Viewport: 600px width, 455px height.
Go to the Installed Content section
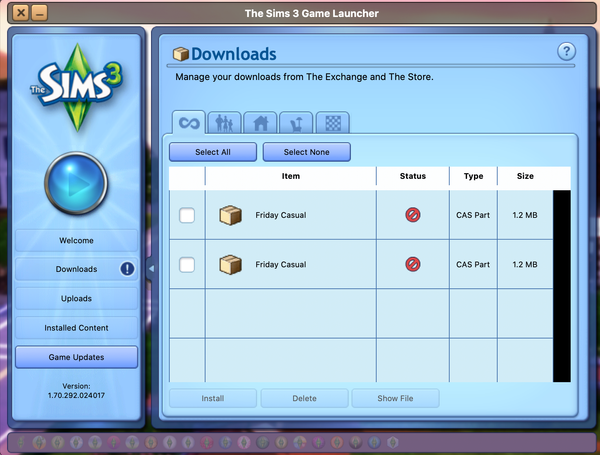(x=76, y=327)
